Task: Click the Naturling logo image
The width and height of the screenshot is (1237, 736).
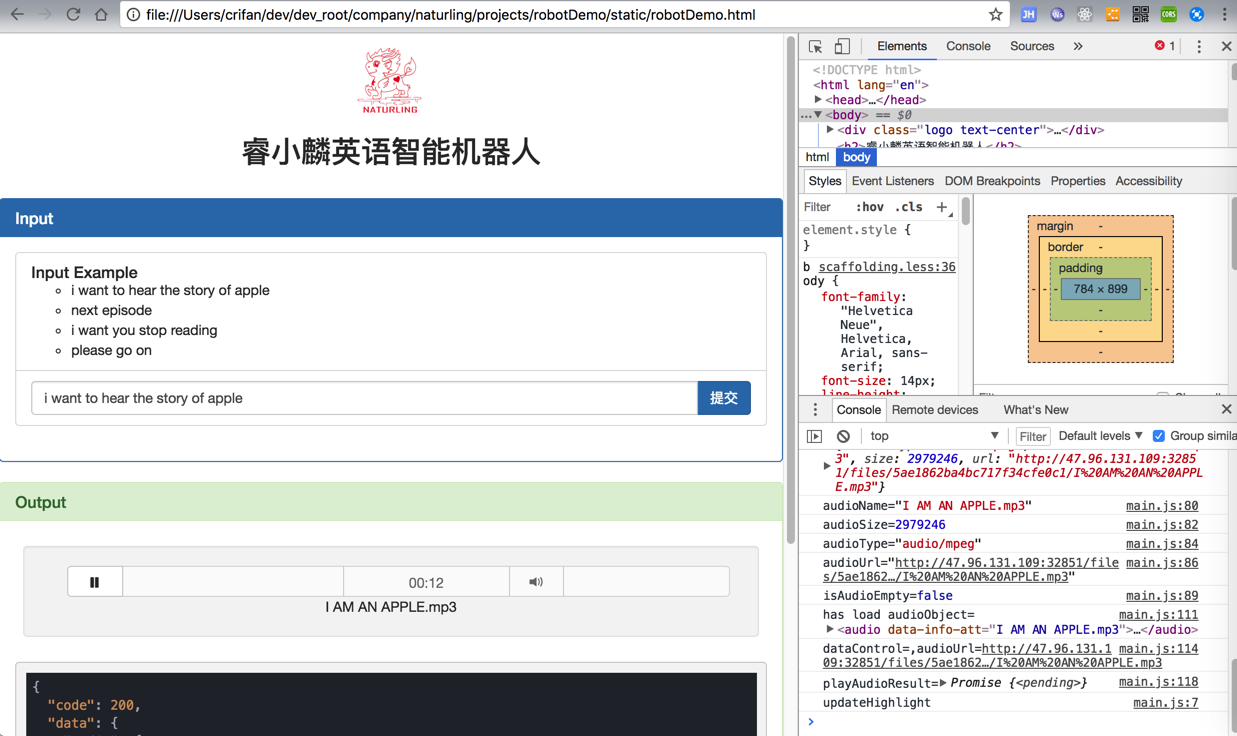Action: [x=391, y=81]
